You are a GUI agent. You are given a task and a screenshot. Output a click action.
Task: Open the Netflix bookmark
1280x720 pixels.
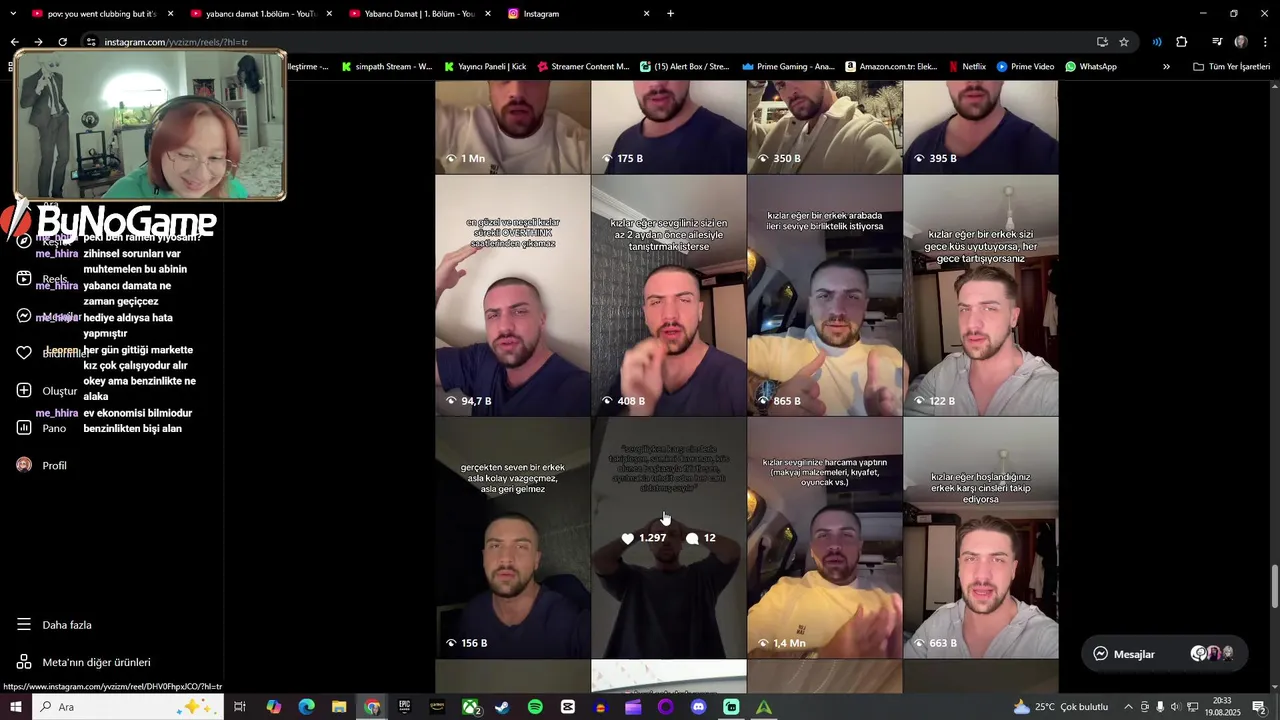click(x=966, y=67)
